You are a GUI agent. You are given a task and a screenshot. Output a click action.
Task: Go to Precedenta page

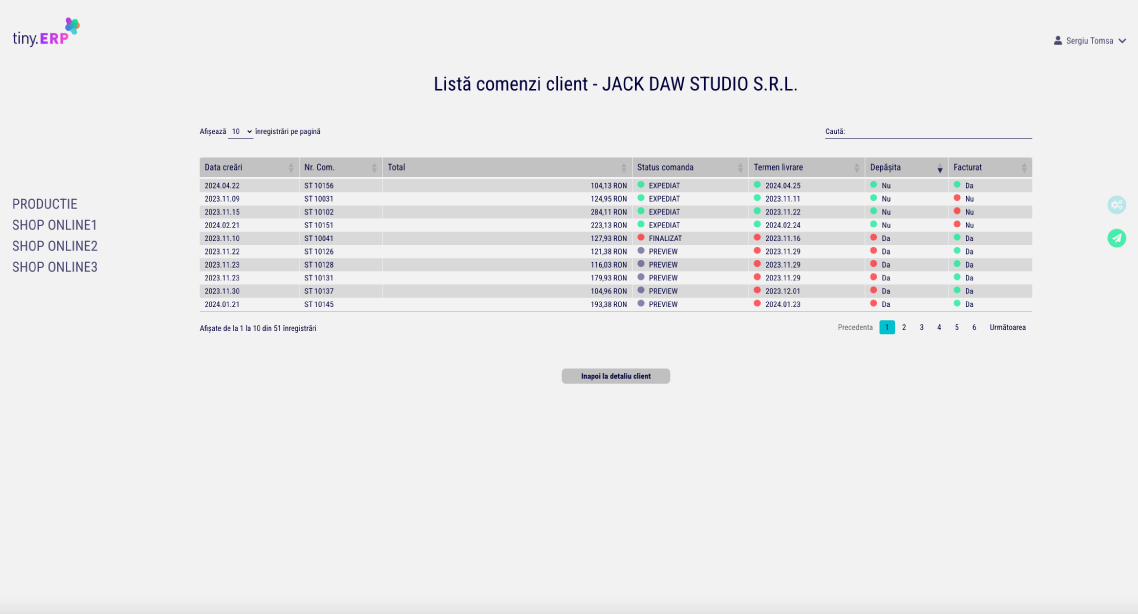[x=855, y=327]
